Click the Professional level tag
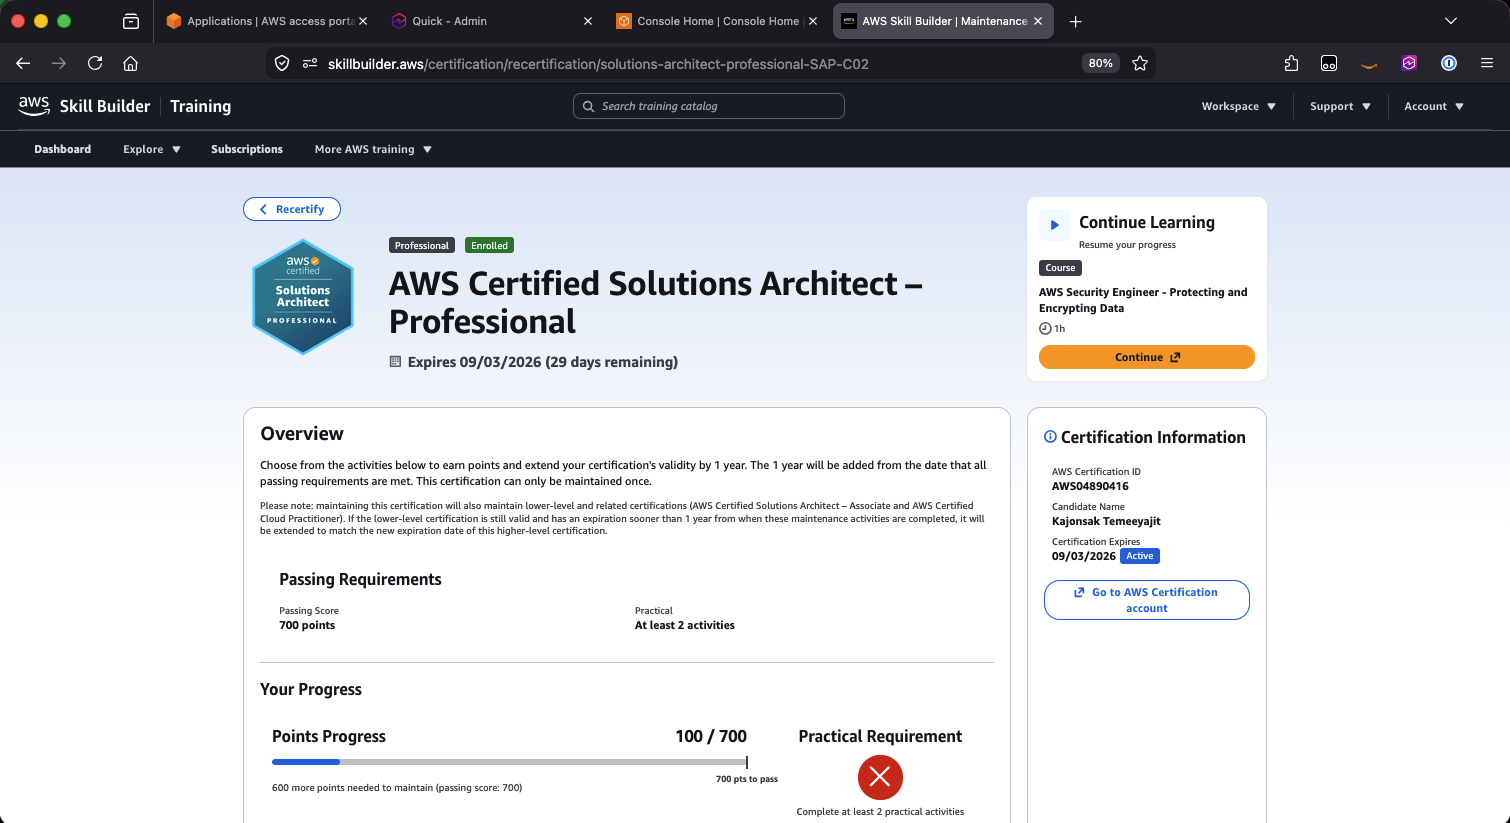 (x=422, y=245)
